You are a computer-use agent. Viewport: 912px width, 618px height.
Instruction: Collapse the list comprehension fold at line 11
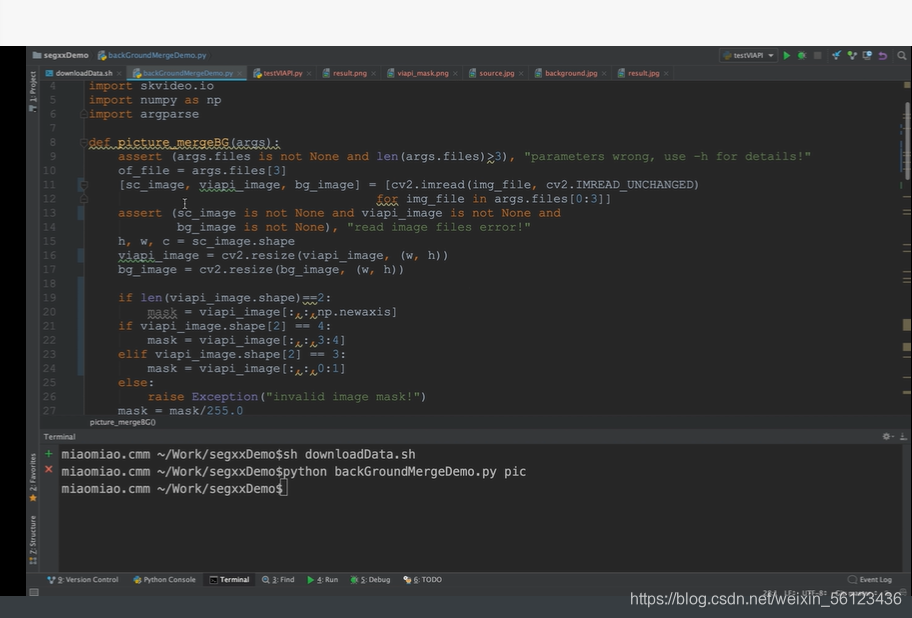(83, 185)
